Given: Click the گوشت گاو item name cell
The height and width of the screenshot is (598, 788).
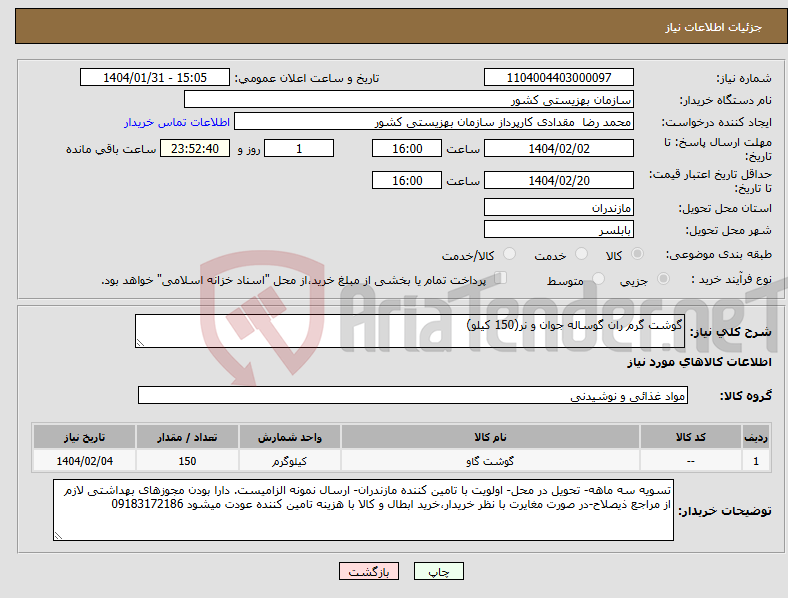Looking at the screenshot, I should (x=490, y=460).
